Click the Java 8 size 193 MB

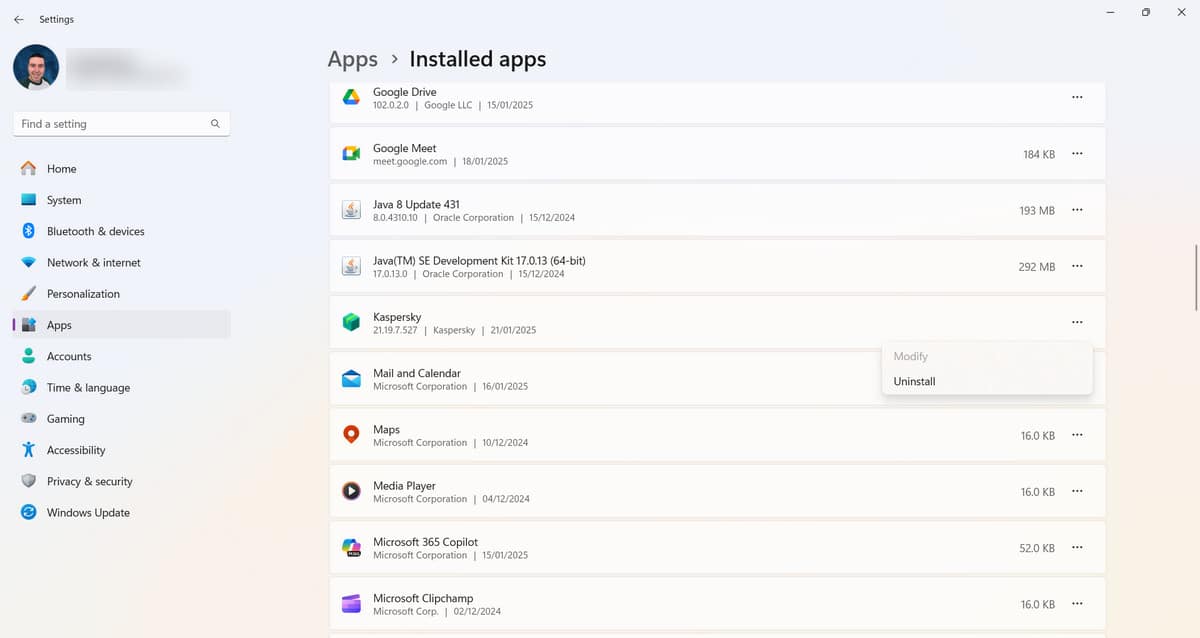(x=1037, y=211)
